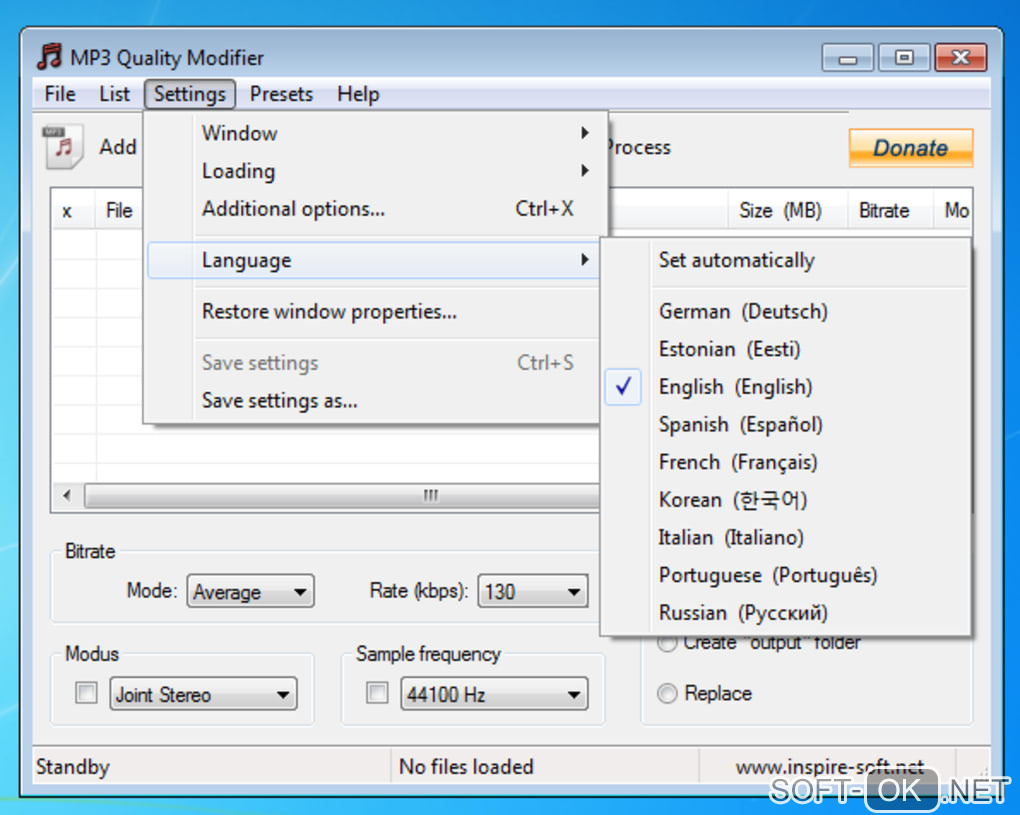Open the Help menu
The width and height of the screenshot is (1020, 815).
coord(358,94)
